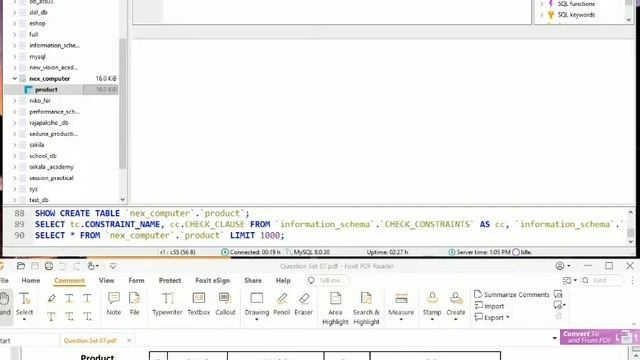Open the Stamp tool
Image resolution: width=640 pixels, height=360 pixels.
coord(432,306)
